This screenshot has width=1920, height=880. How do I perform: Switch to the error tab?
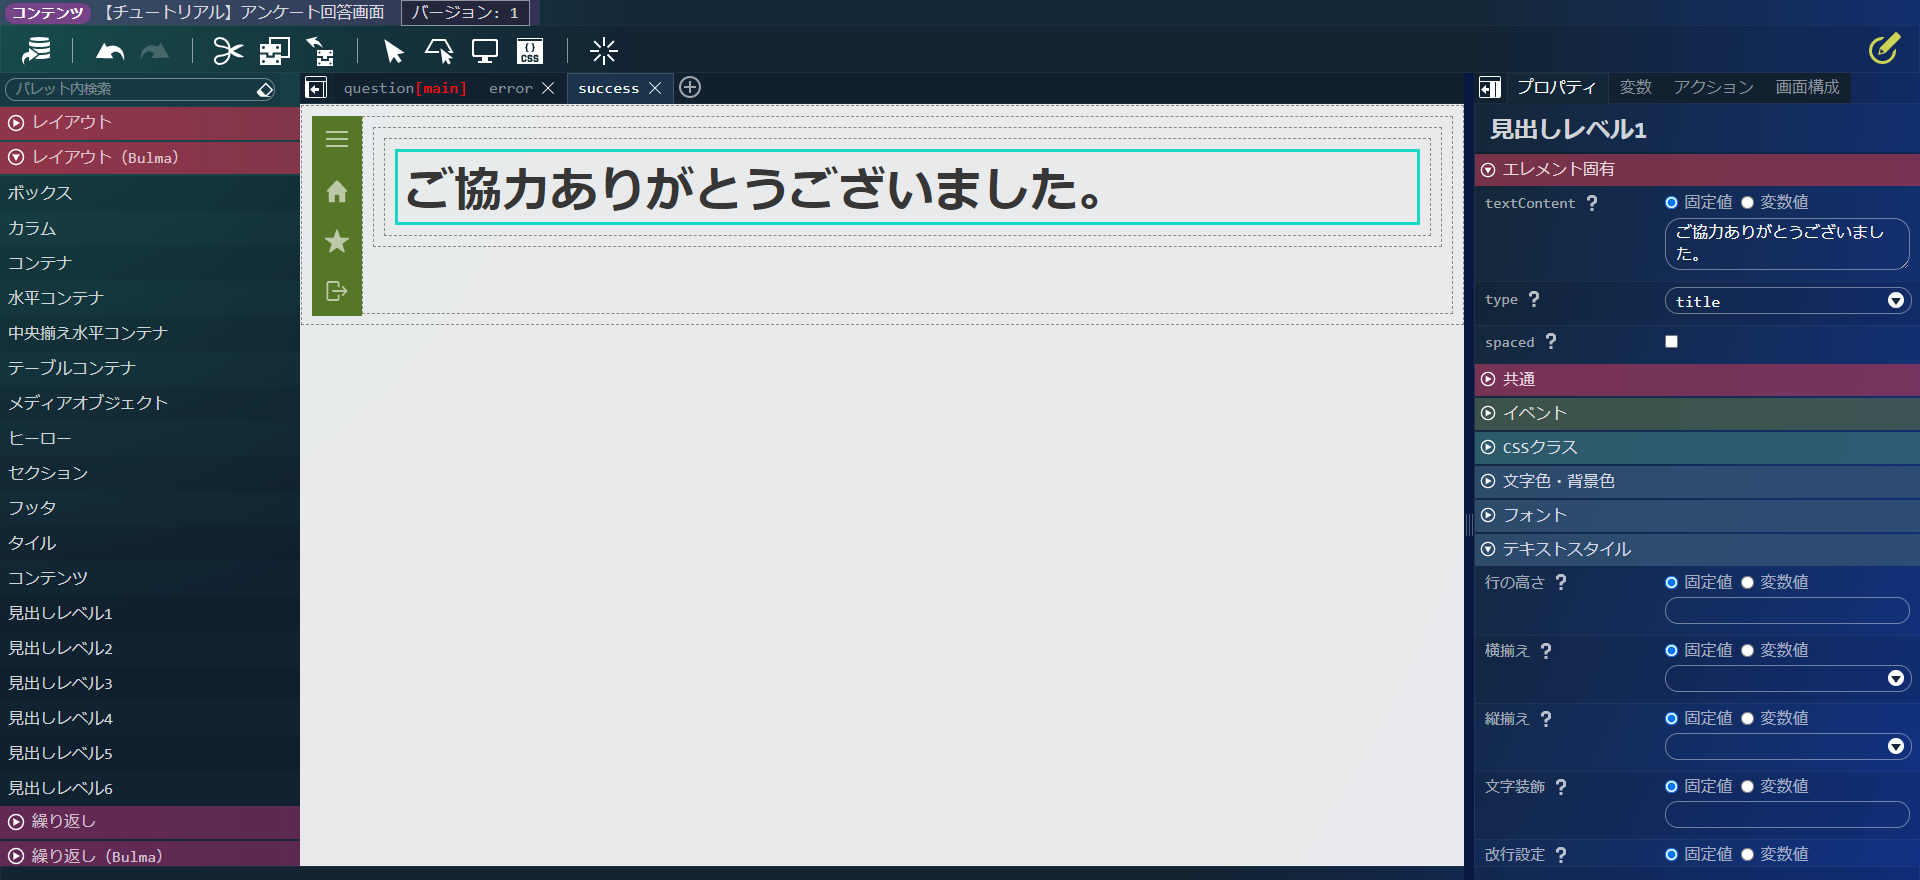pyautogui.click(x=510, y=88)
